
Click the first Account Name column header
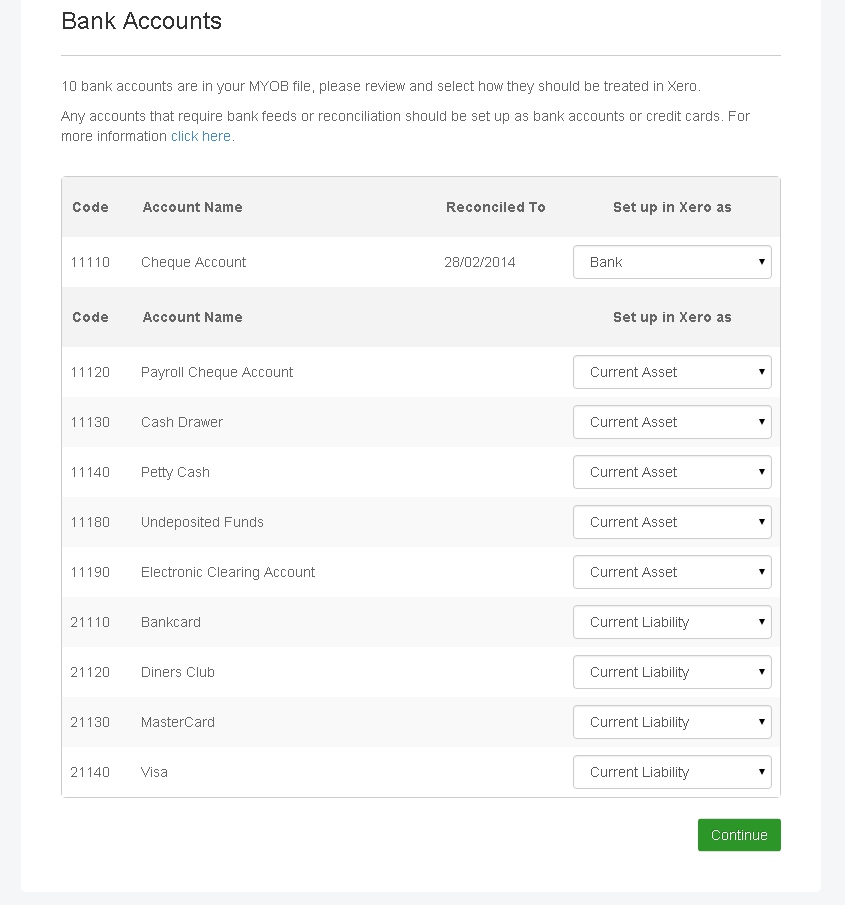coord(192,207)
